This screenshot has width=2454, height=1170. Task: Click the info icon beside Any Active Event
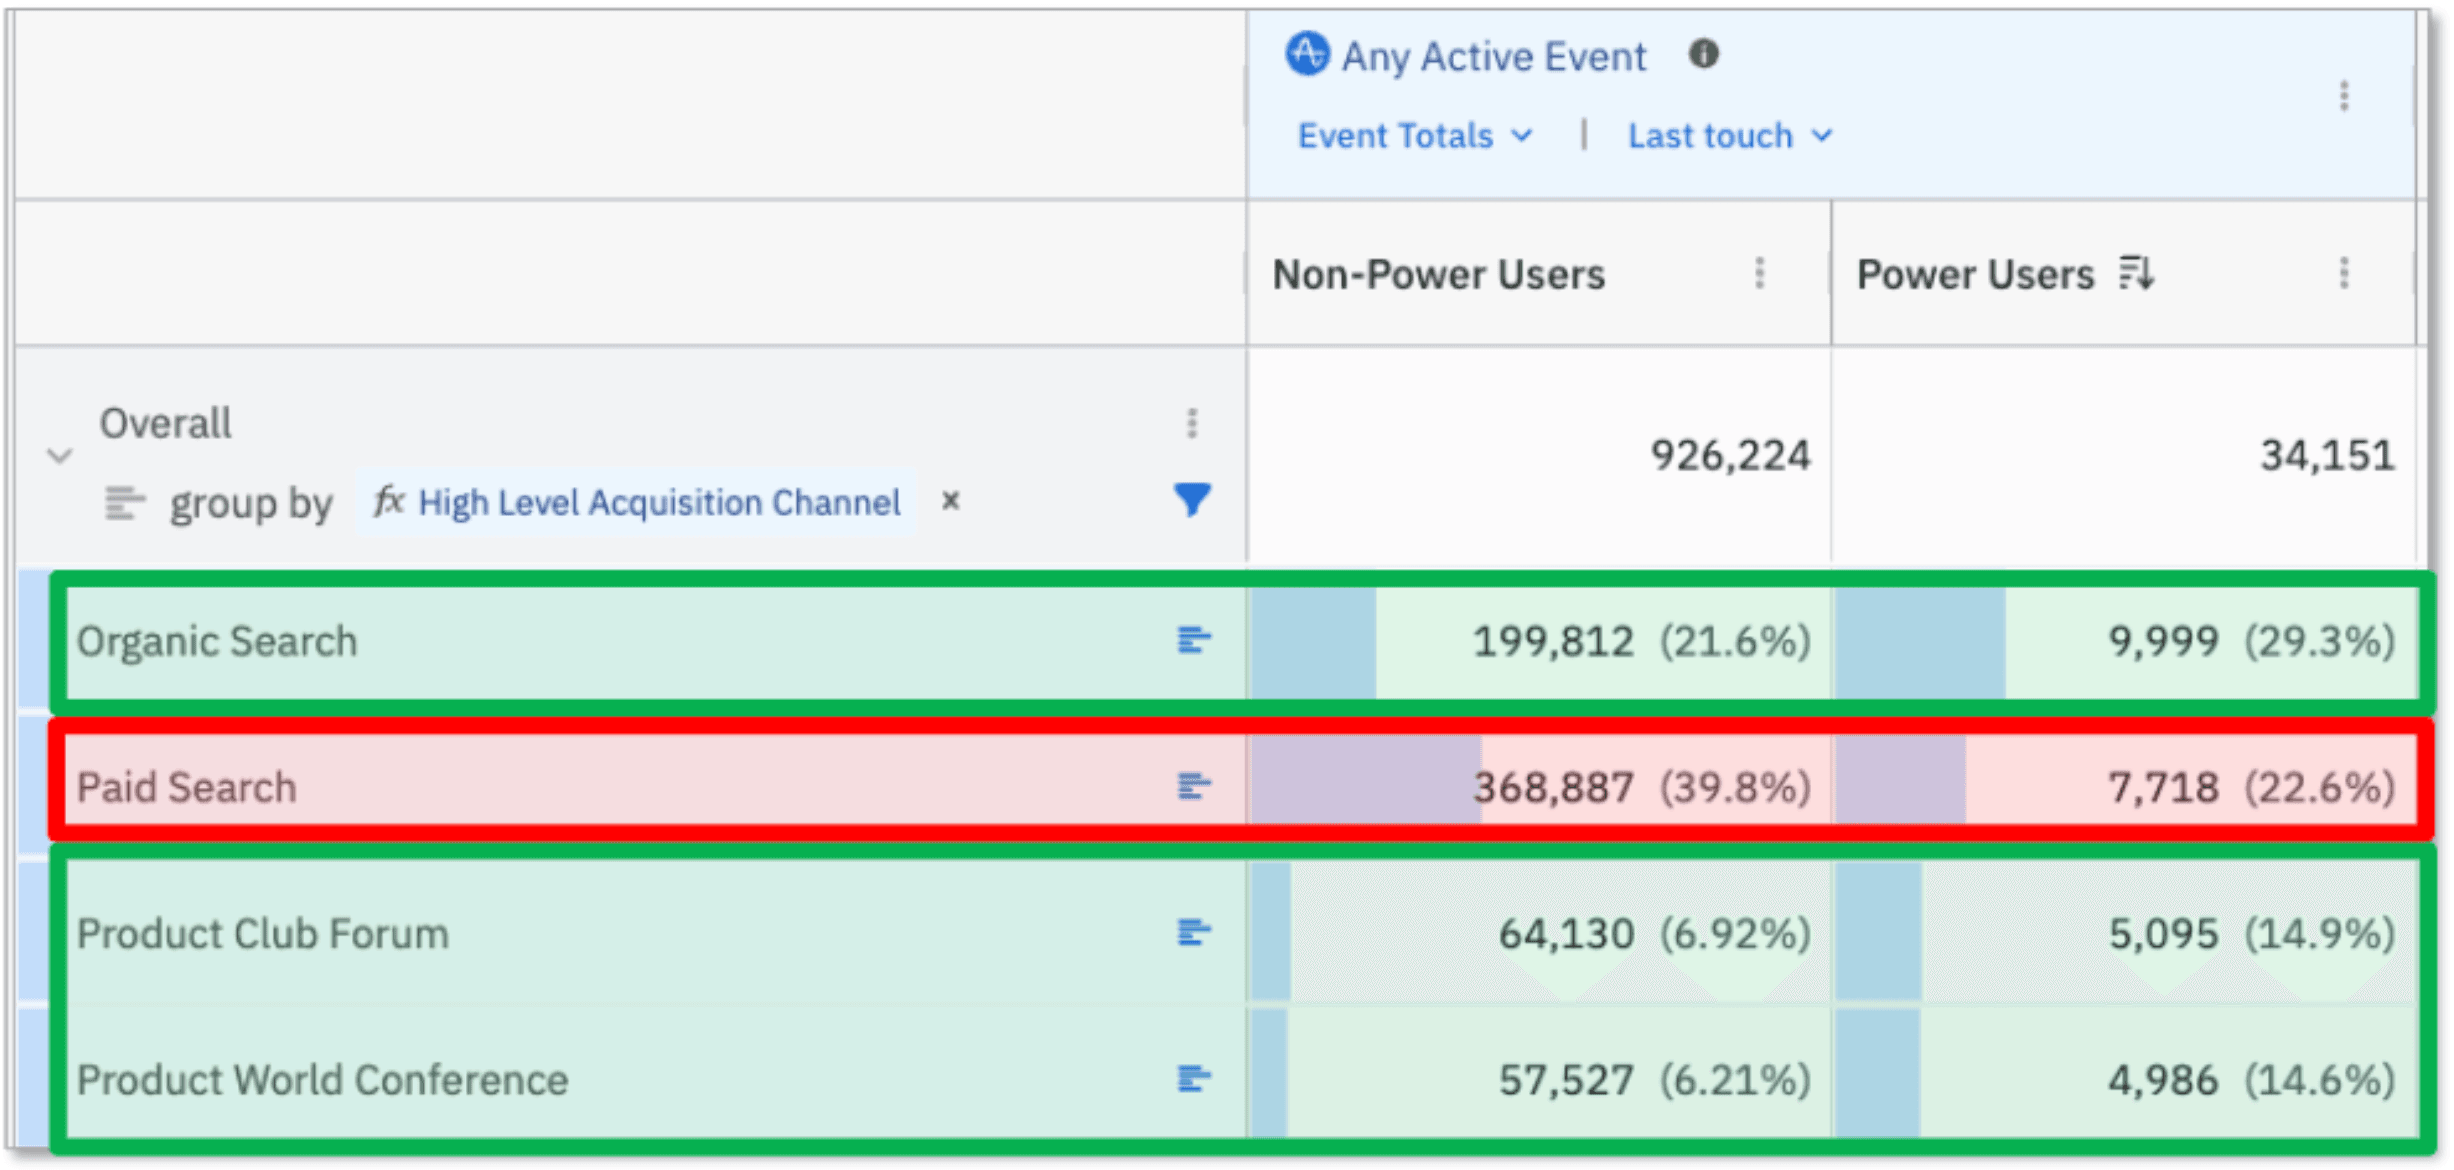[x=1704, y=54]
